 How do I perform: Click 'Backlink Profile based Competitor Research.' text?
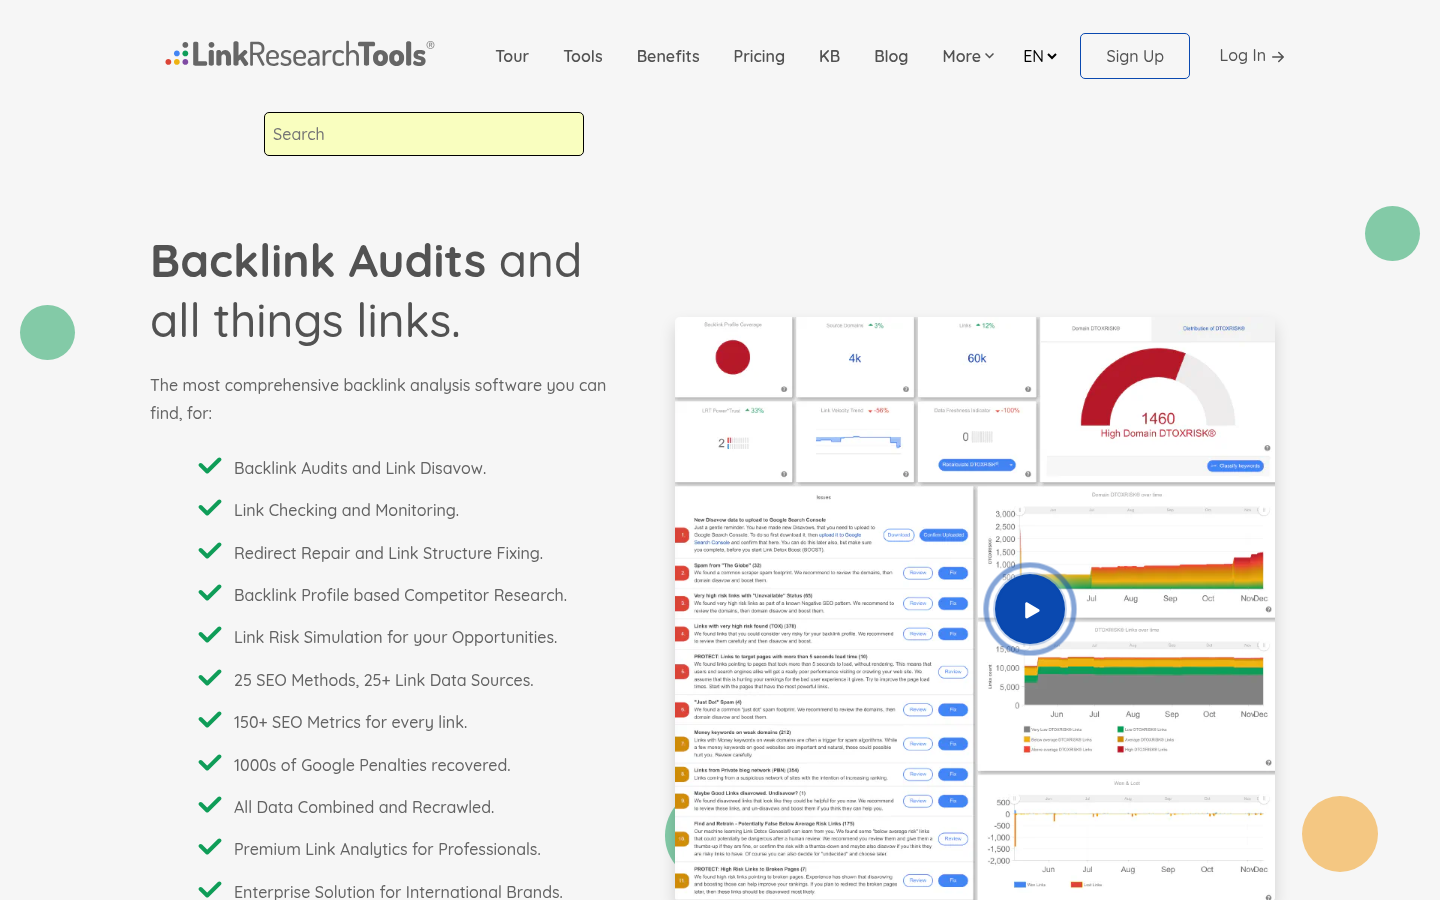click(x=400, y=595)
